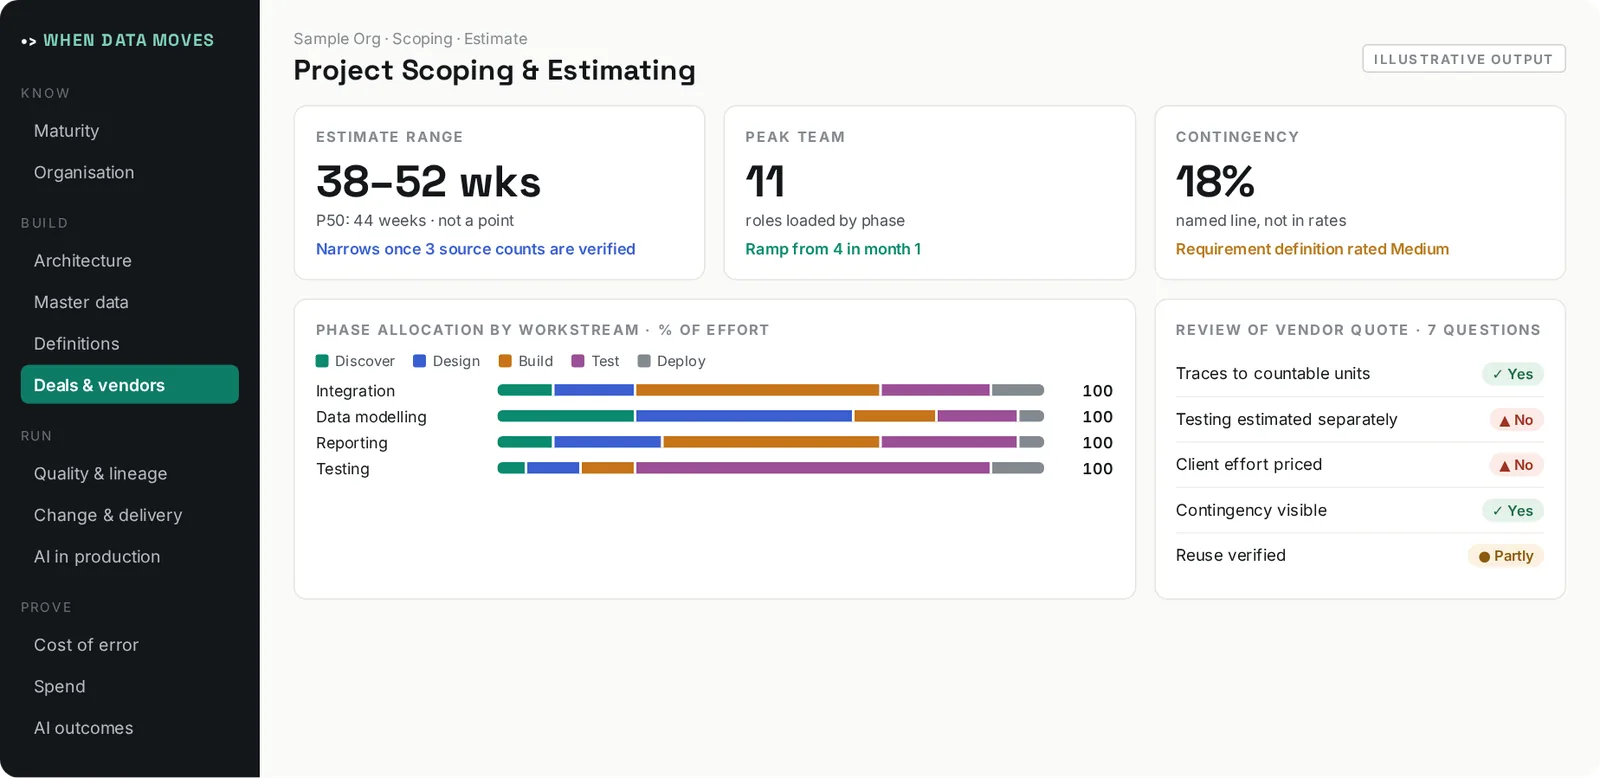The height and width of the screenshot is (778, 1600).
Task: Navigate to Quality & lineage
Action: point(130,474)
